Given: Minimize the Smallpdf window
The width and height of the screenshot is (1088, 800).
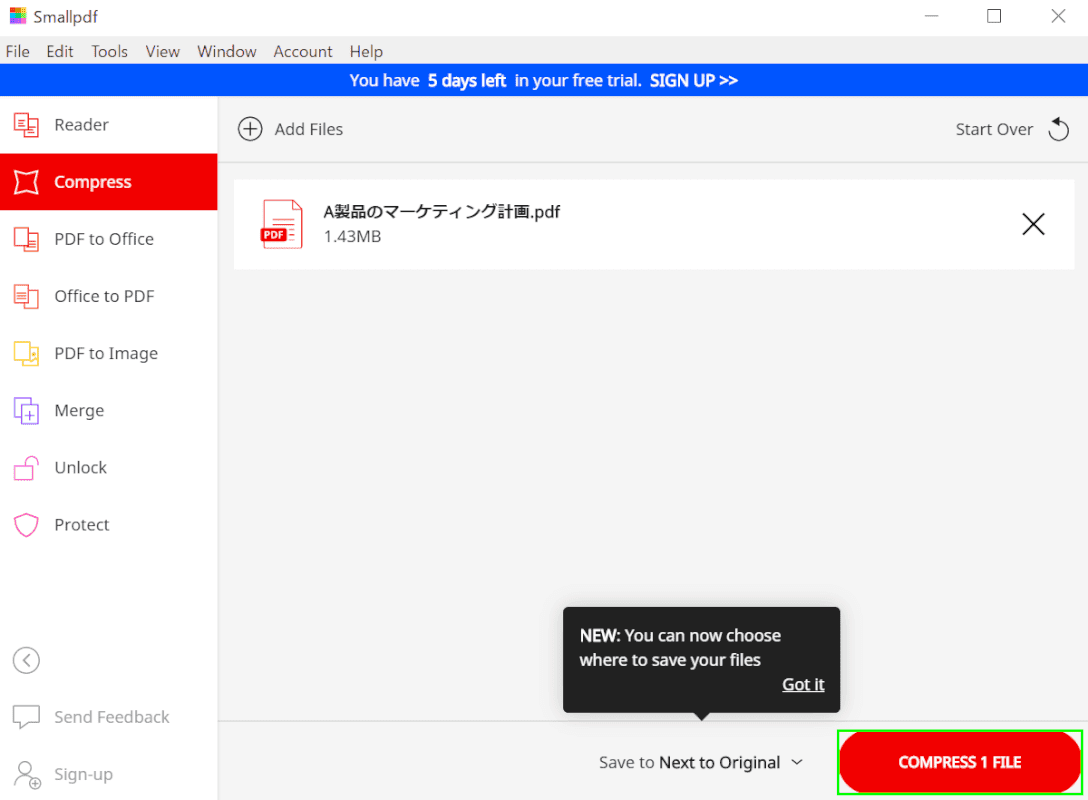Looking at the screenshot, I should [931, 16].
